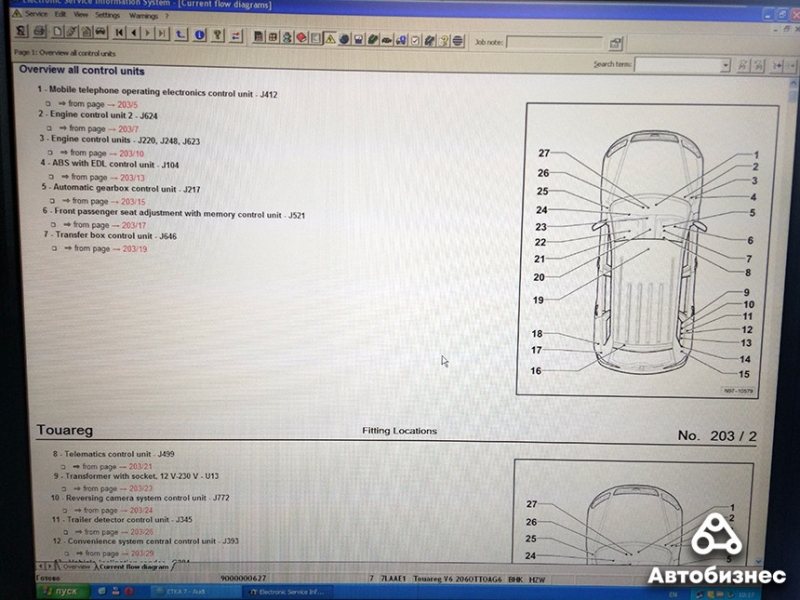800x600 pixels.
Task: Open the Settings menu
Action: (x=107, y=15)
